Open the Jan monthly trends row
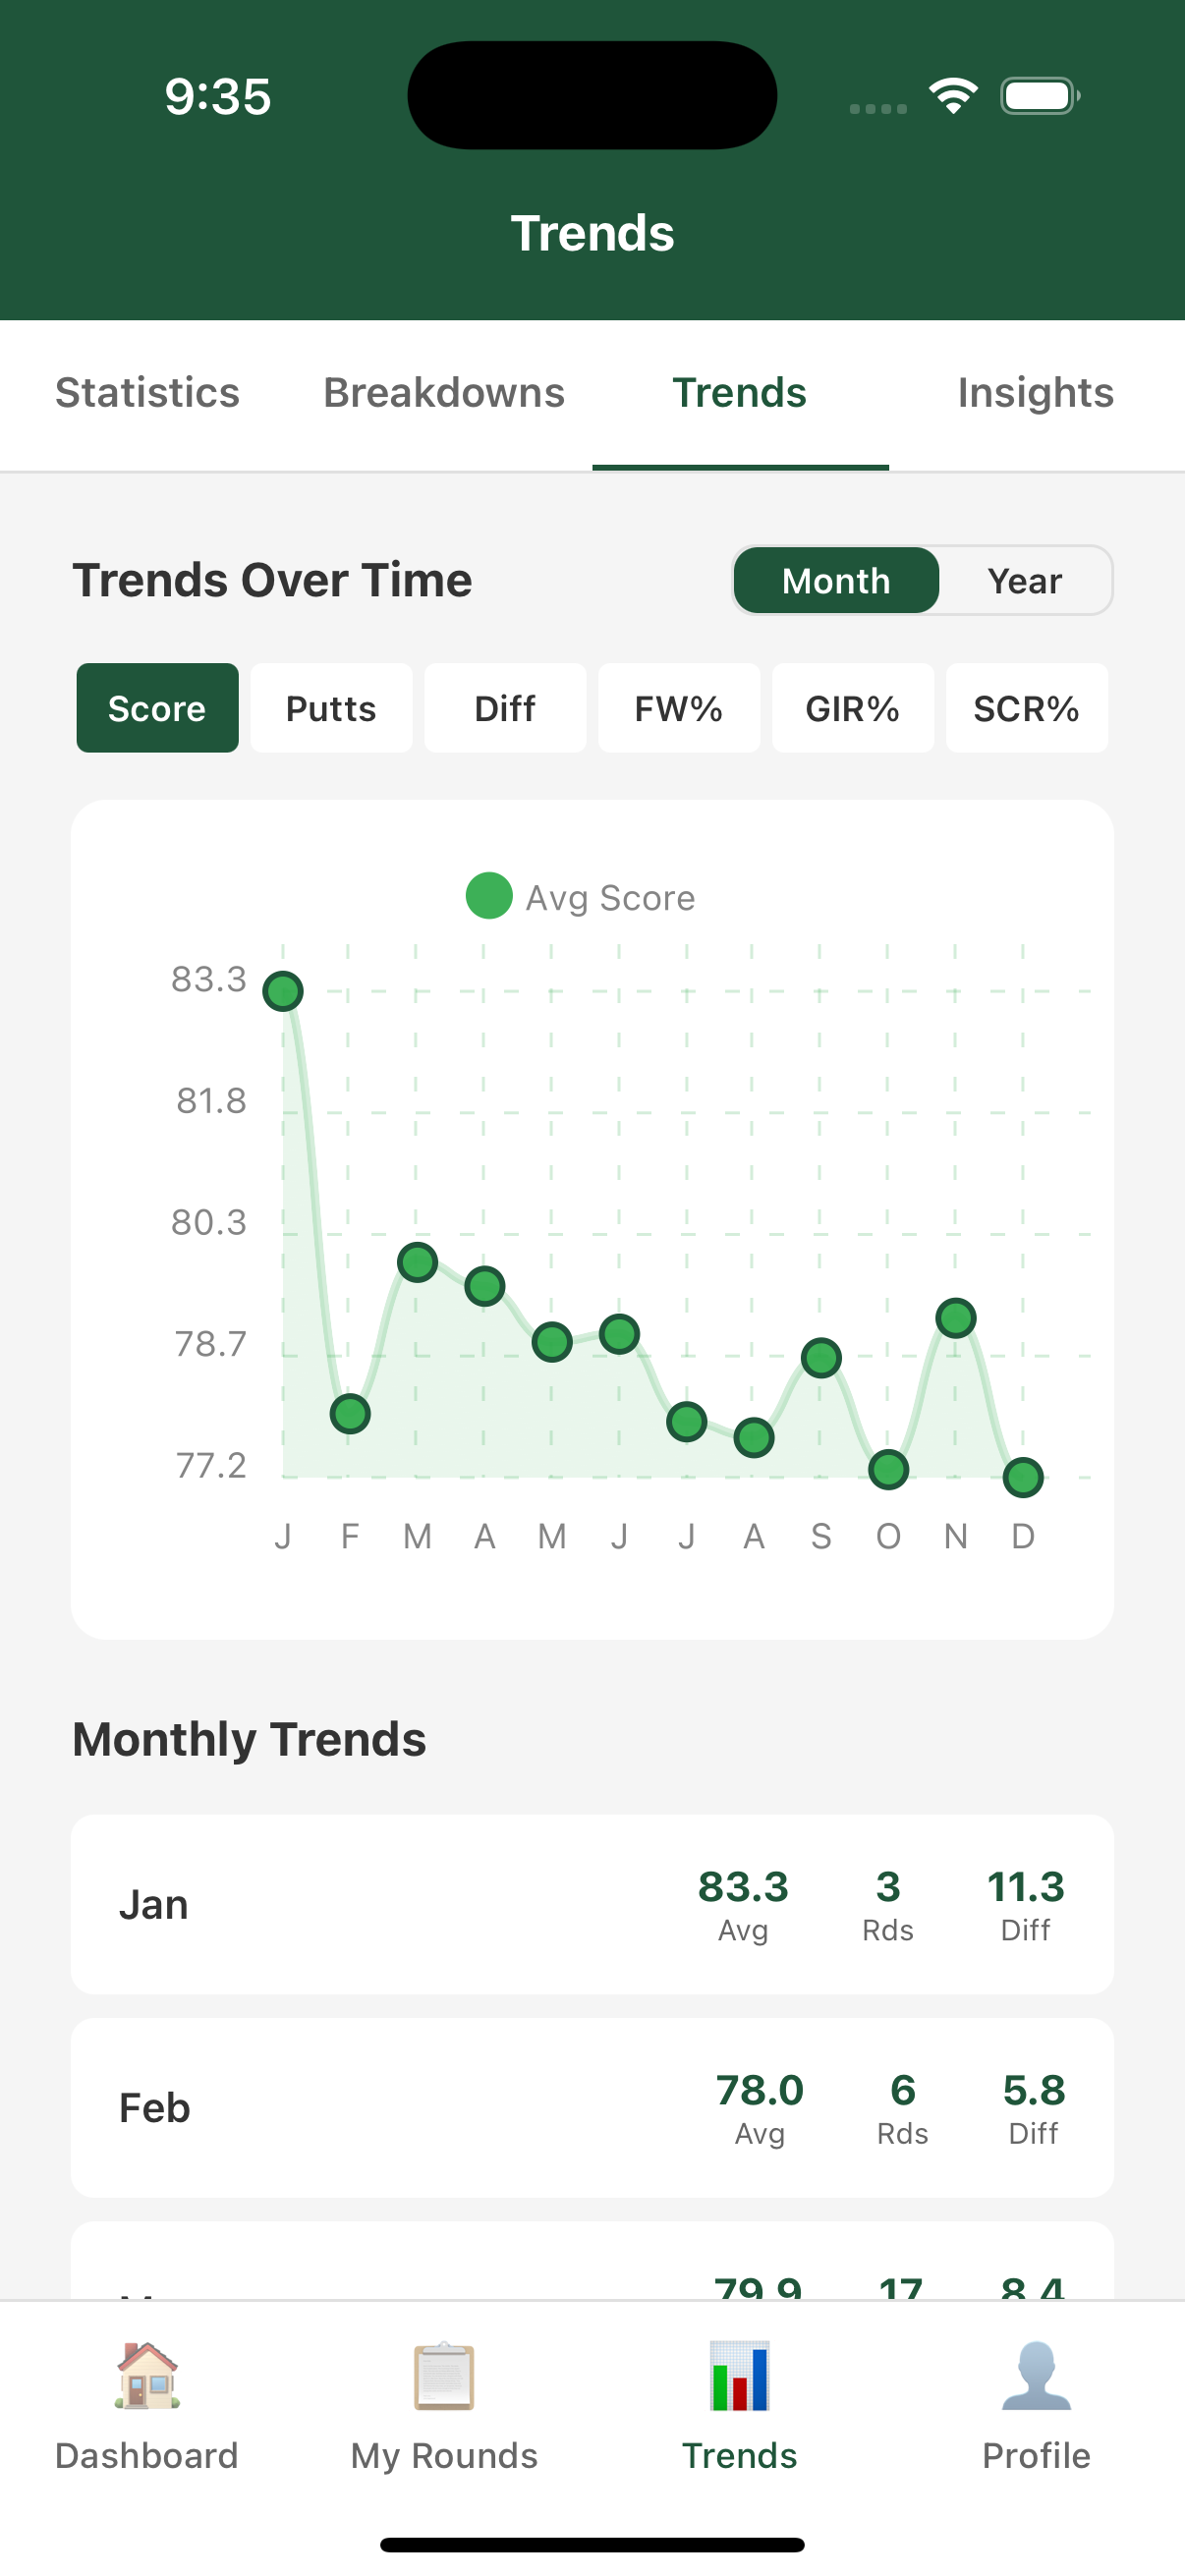 coord(592,1904)
